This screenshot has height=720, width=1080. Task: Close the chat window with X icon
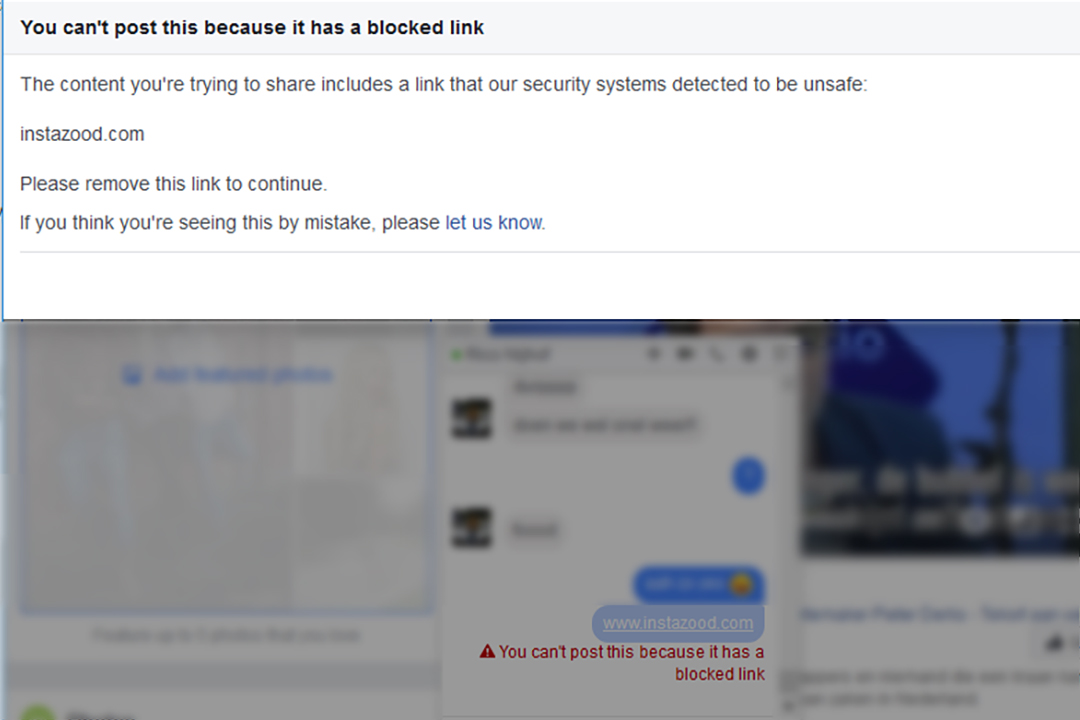[x=779, y=354]
